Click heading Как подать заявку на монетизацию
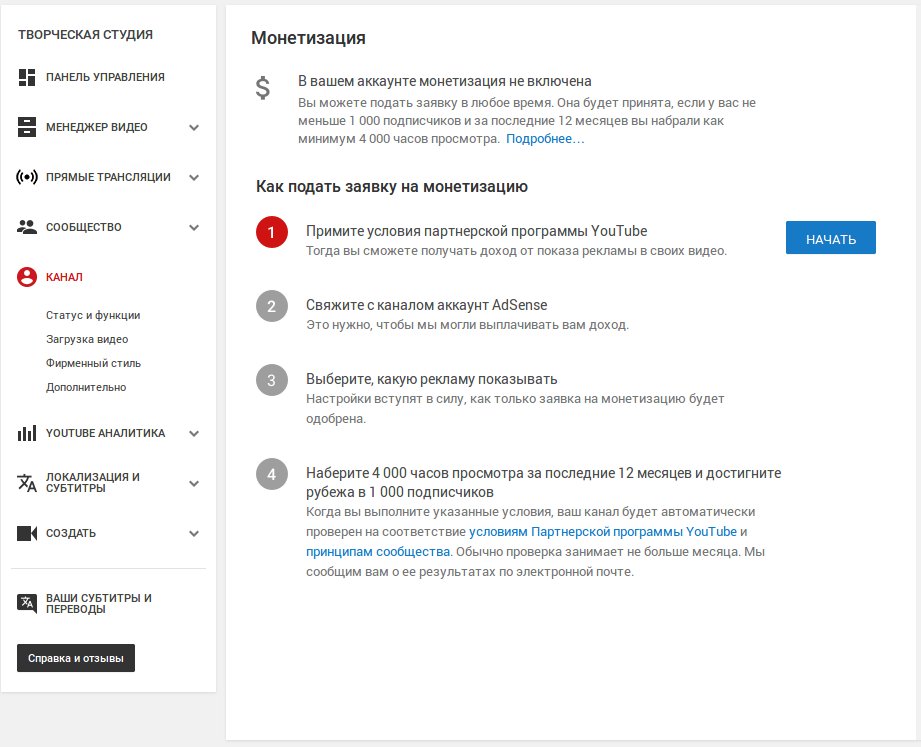Screen dimensions: 921x747 tap(392, 187)
